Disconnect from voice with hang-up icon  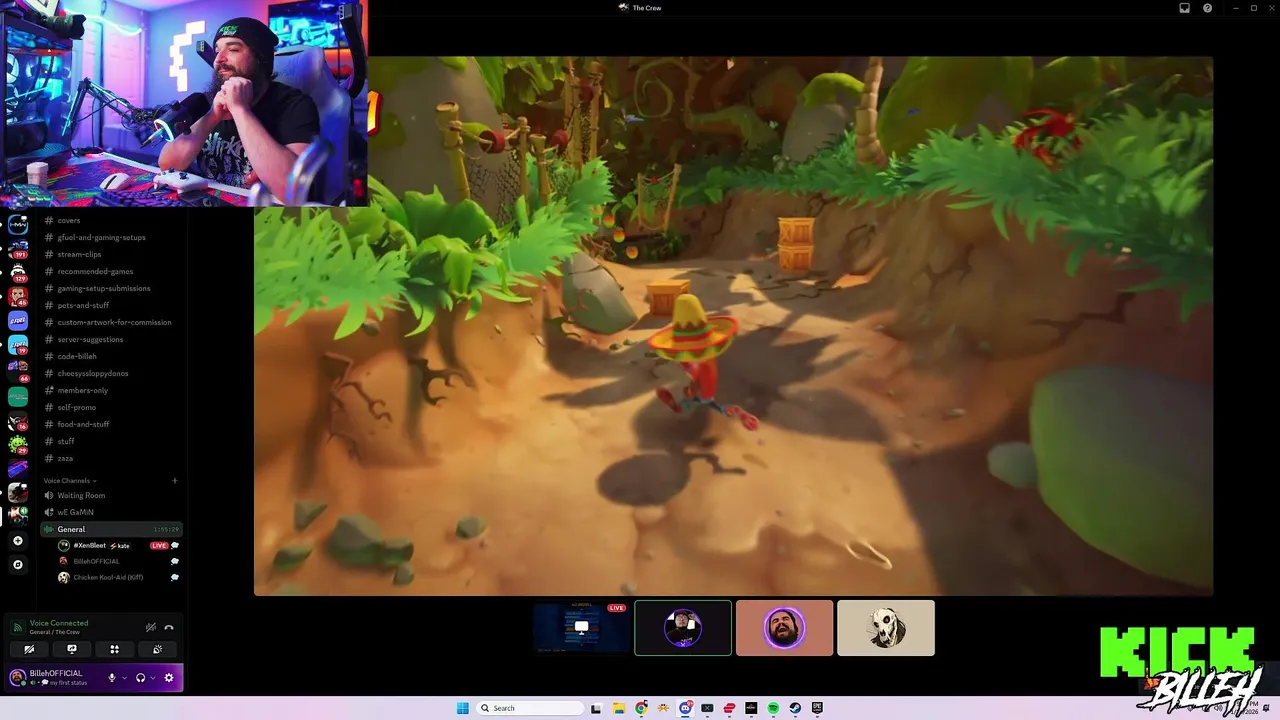click(169, 627)
